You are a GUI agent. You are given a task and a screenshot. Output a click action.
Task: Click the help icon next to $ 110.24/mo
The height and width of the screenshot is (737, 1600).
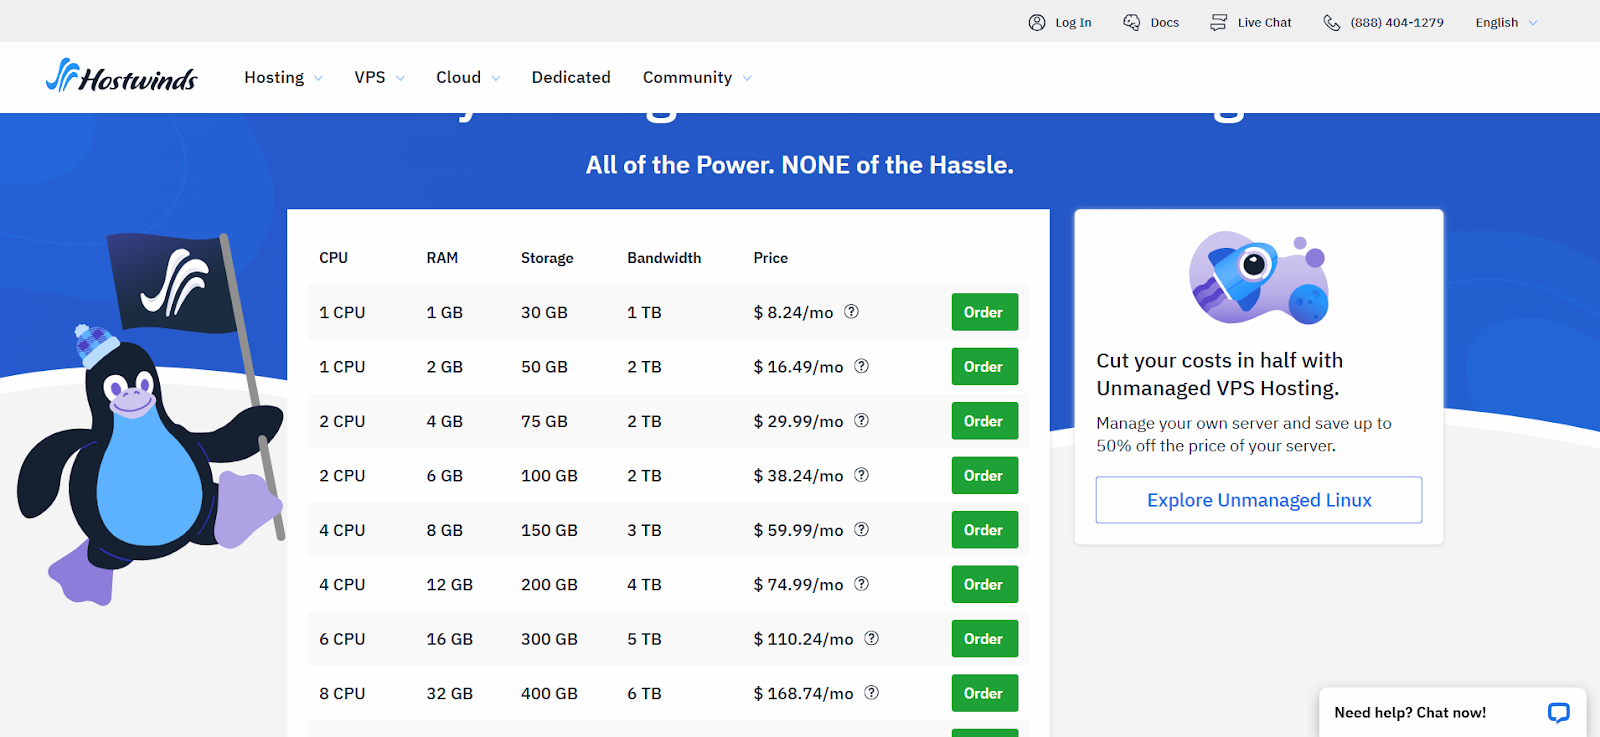tap(871, 638)
